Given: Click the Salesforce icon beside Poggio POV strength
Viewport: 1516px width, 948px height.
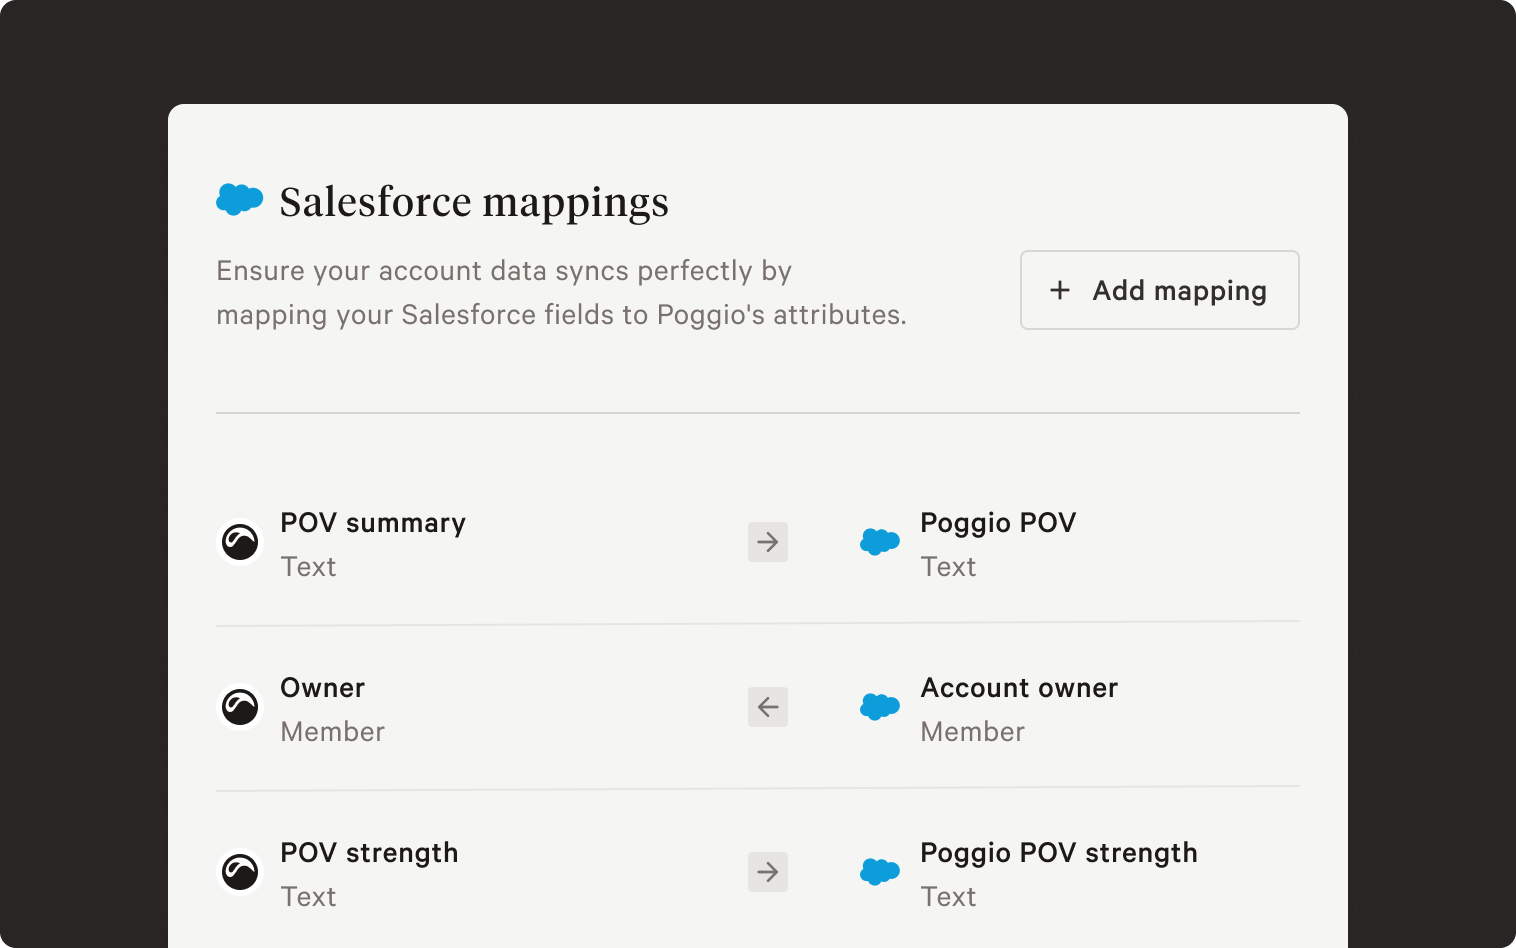Looking at the screenshot, I should pyautogui.click(x=880, y=872).
